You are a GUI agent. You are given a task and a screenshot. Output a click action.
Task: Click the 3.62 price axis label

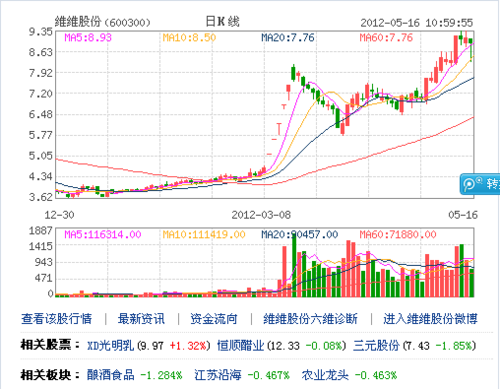coord(41,197)
